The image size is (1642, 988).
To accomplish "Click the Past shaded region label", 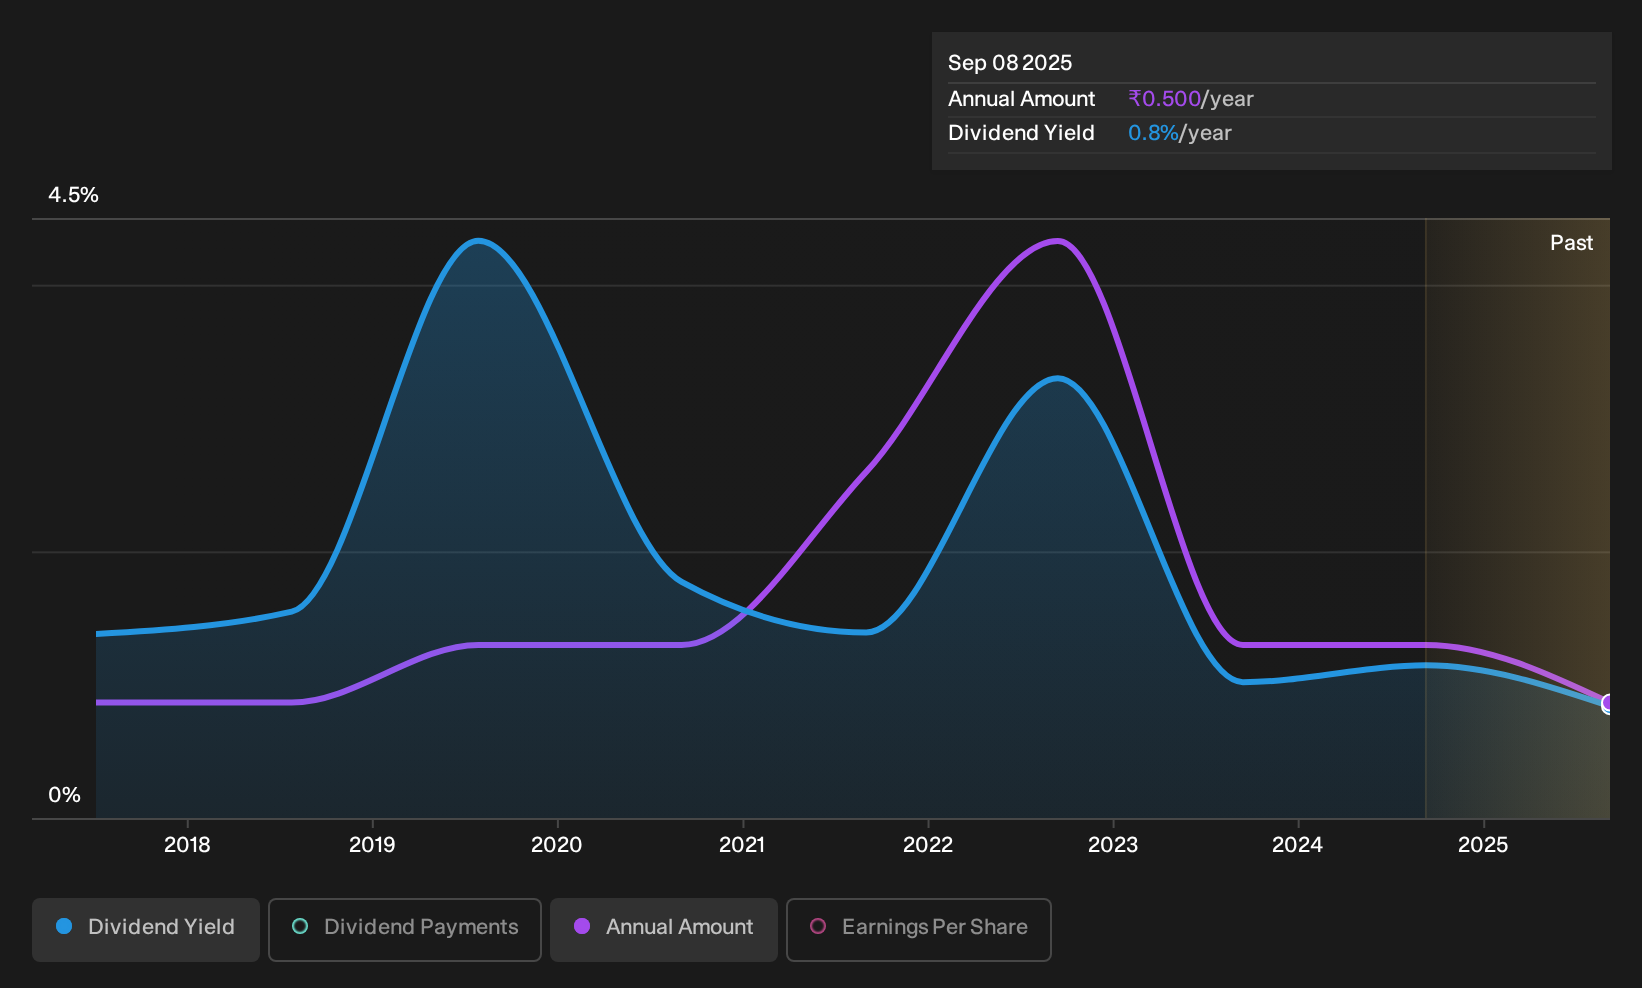I will coord(1572,243).
